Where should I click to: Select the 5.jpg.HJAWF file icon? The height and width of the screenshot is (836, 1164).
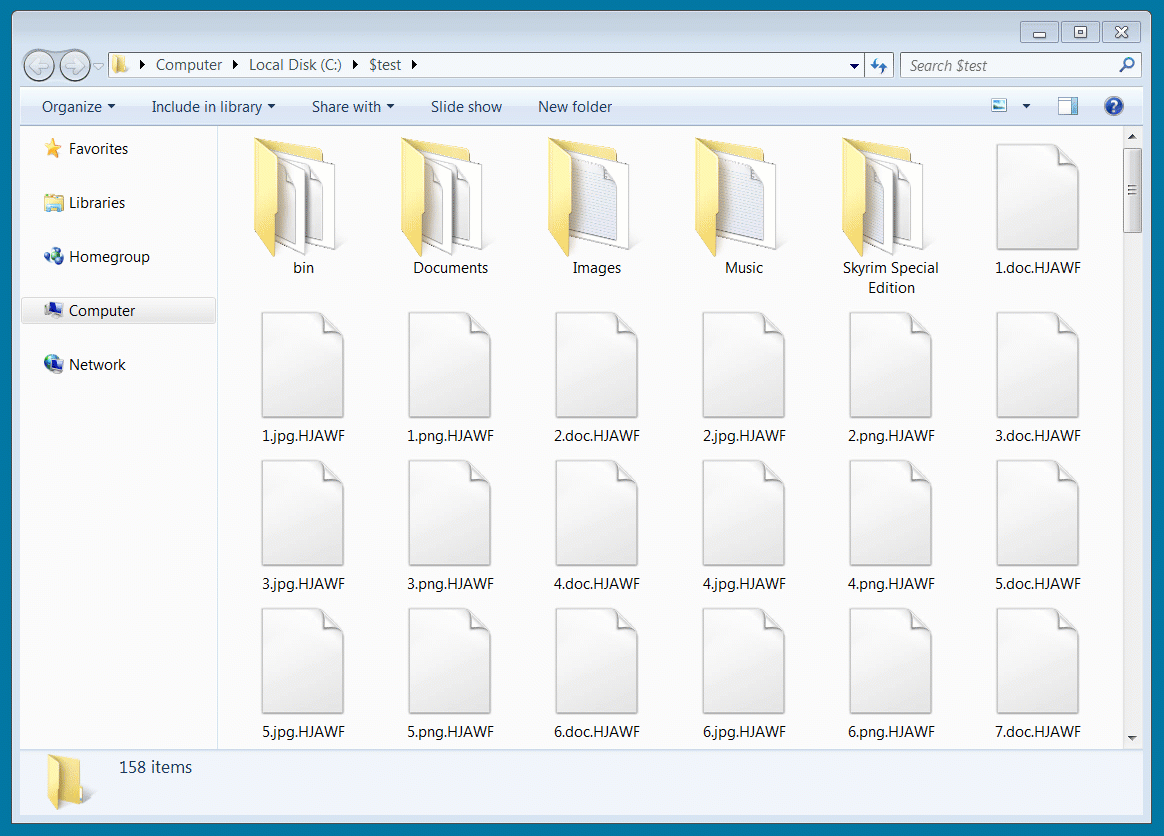[x=302, y=661]
